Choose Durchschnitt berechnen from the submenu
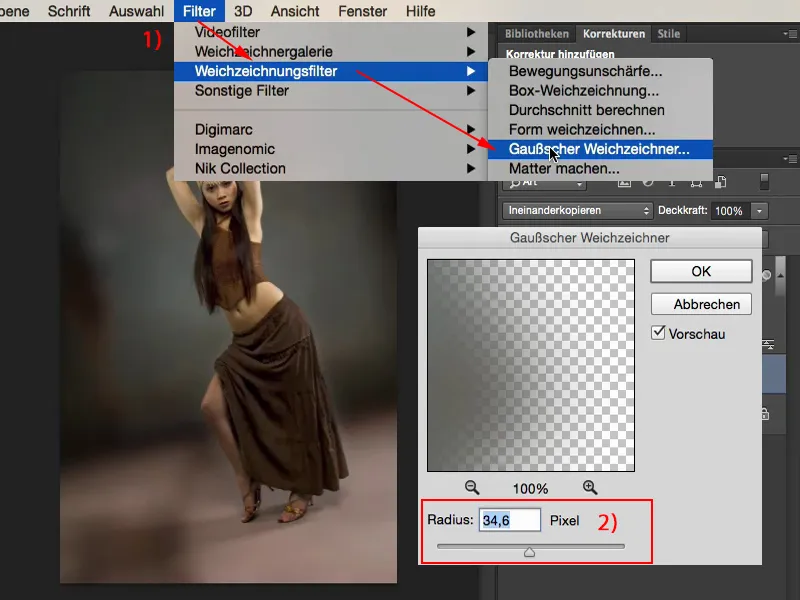The width and height of the screenshot is (800, 600). (600, 110)
